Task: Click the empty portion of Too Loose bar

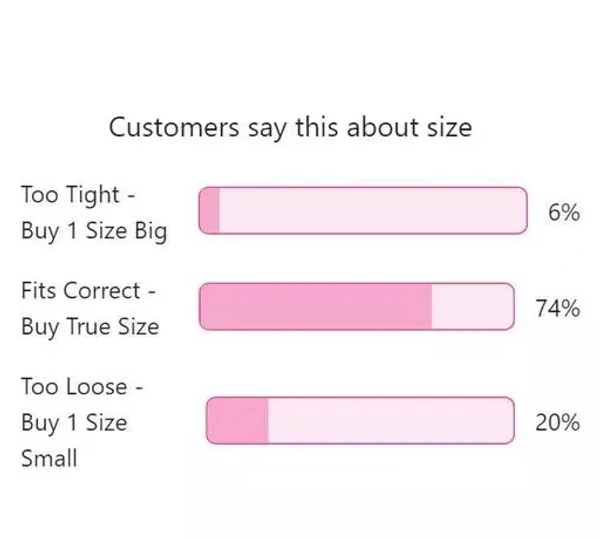Action: tap(390, 421)
